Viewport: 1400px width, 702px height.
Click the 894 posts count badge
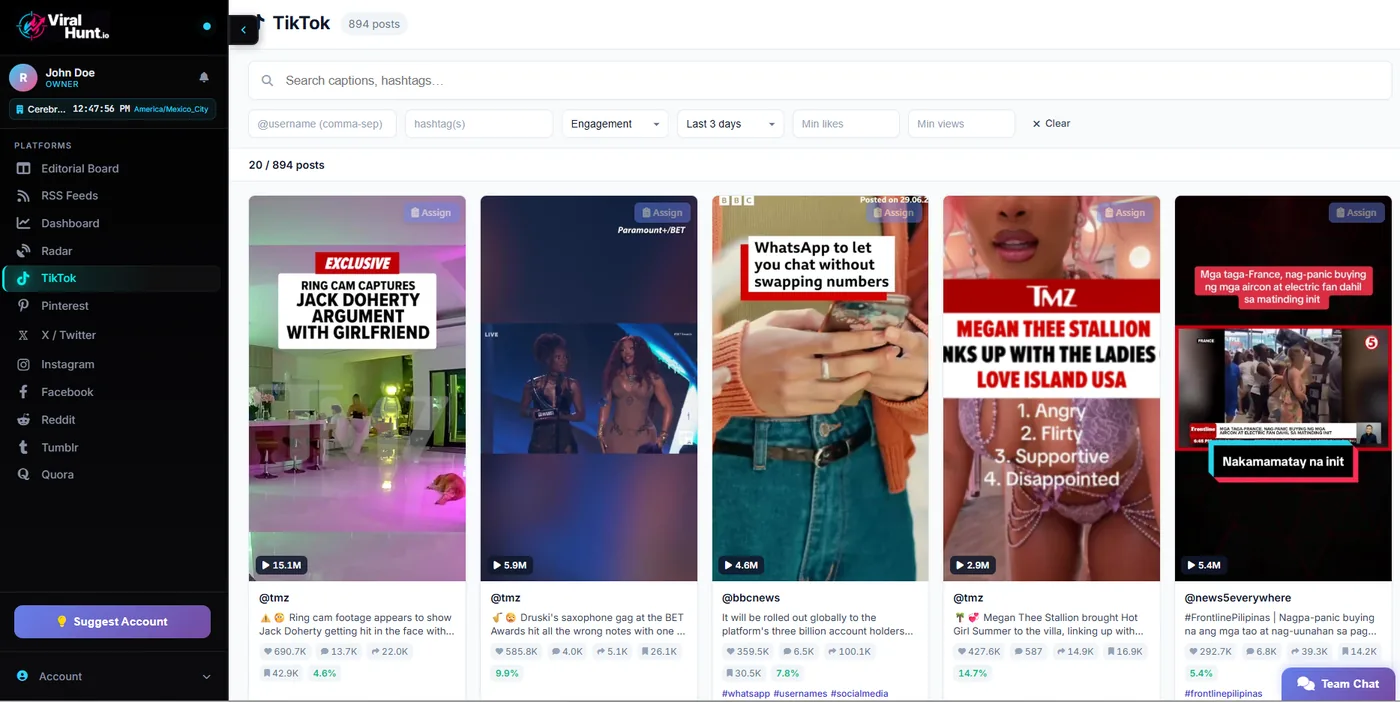click(x=374, y=24)
